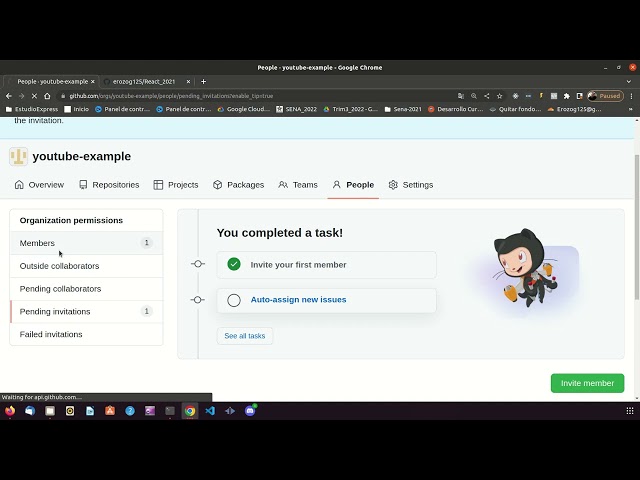Open the Overview tab
The image size is (640, 480).
pyautogui.click(x=39, y=185)
